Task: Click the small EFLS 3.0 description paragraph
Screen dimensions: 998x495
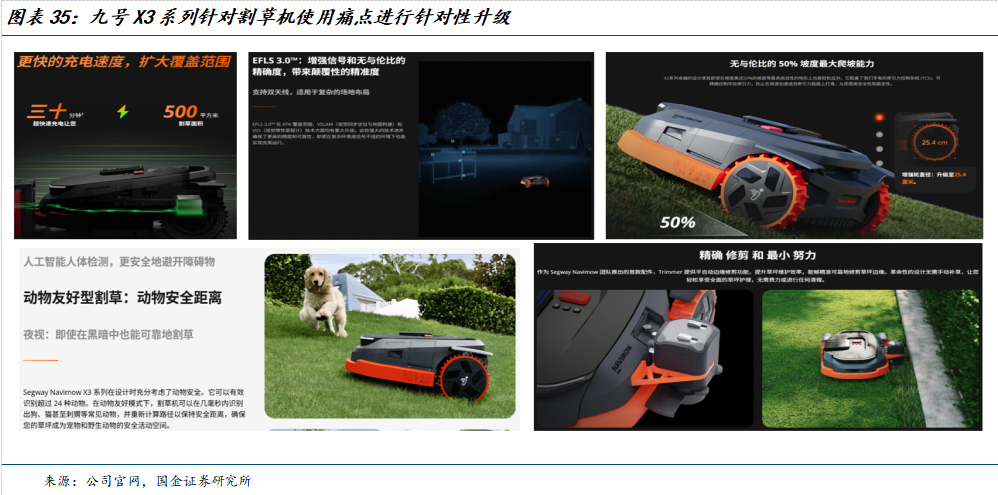Action: point(328,133)
